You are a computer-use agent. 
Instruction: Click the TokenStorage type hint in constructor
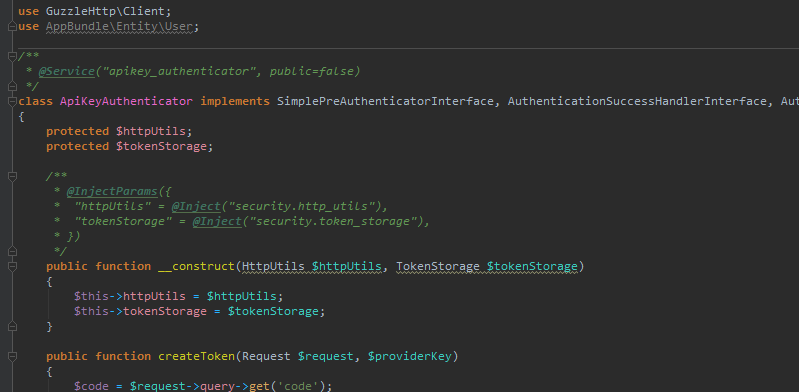438,266
